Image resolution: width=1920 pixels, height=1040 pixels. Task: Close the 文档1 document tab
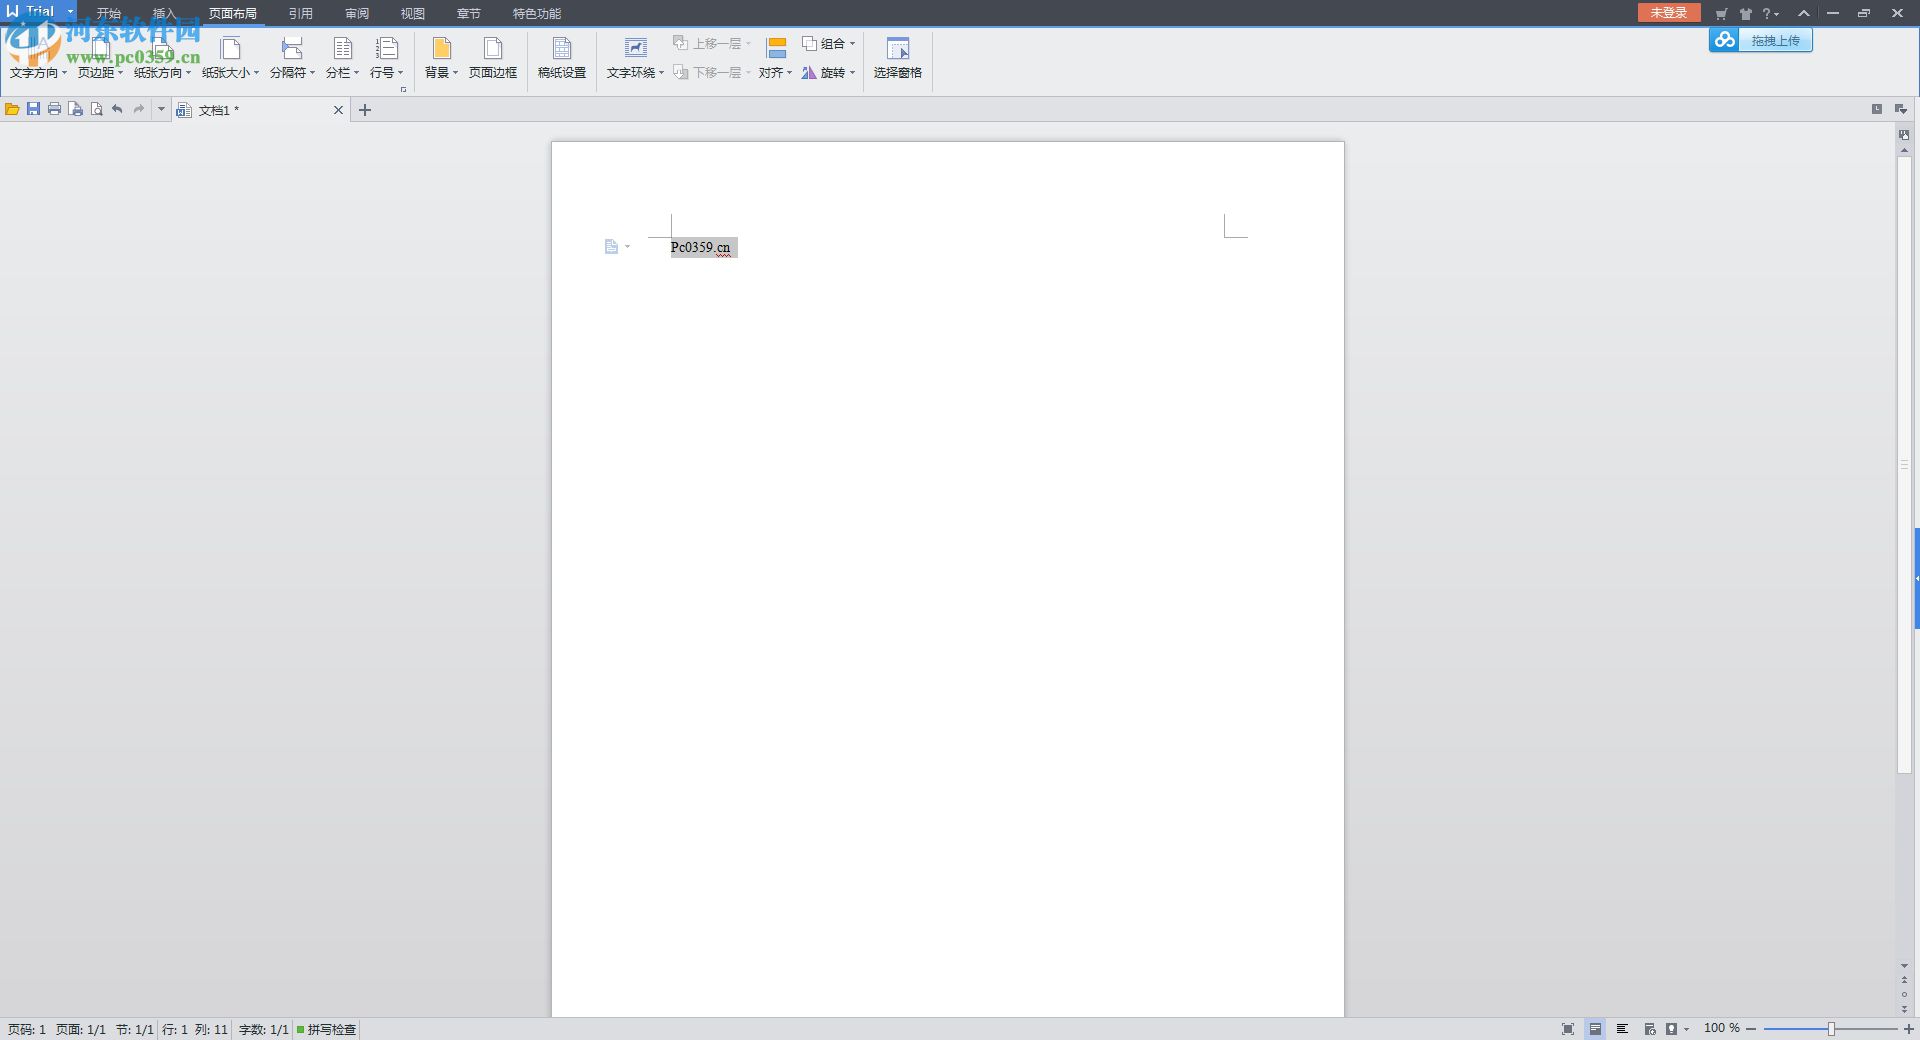[338, 110]
